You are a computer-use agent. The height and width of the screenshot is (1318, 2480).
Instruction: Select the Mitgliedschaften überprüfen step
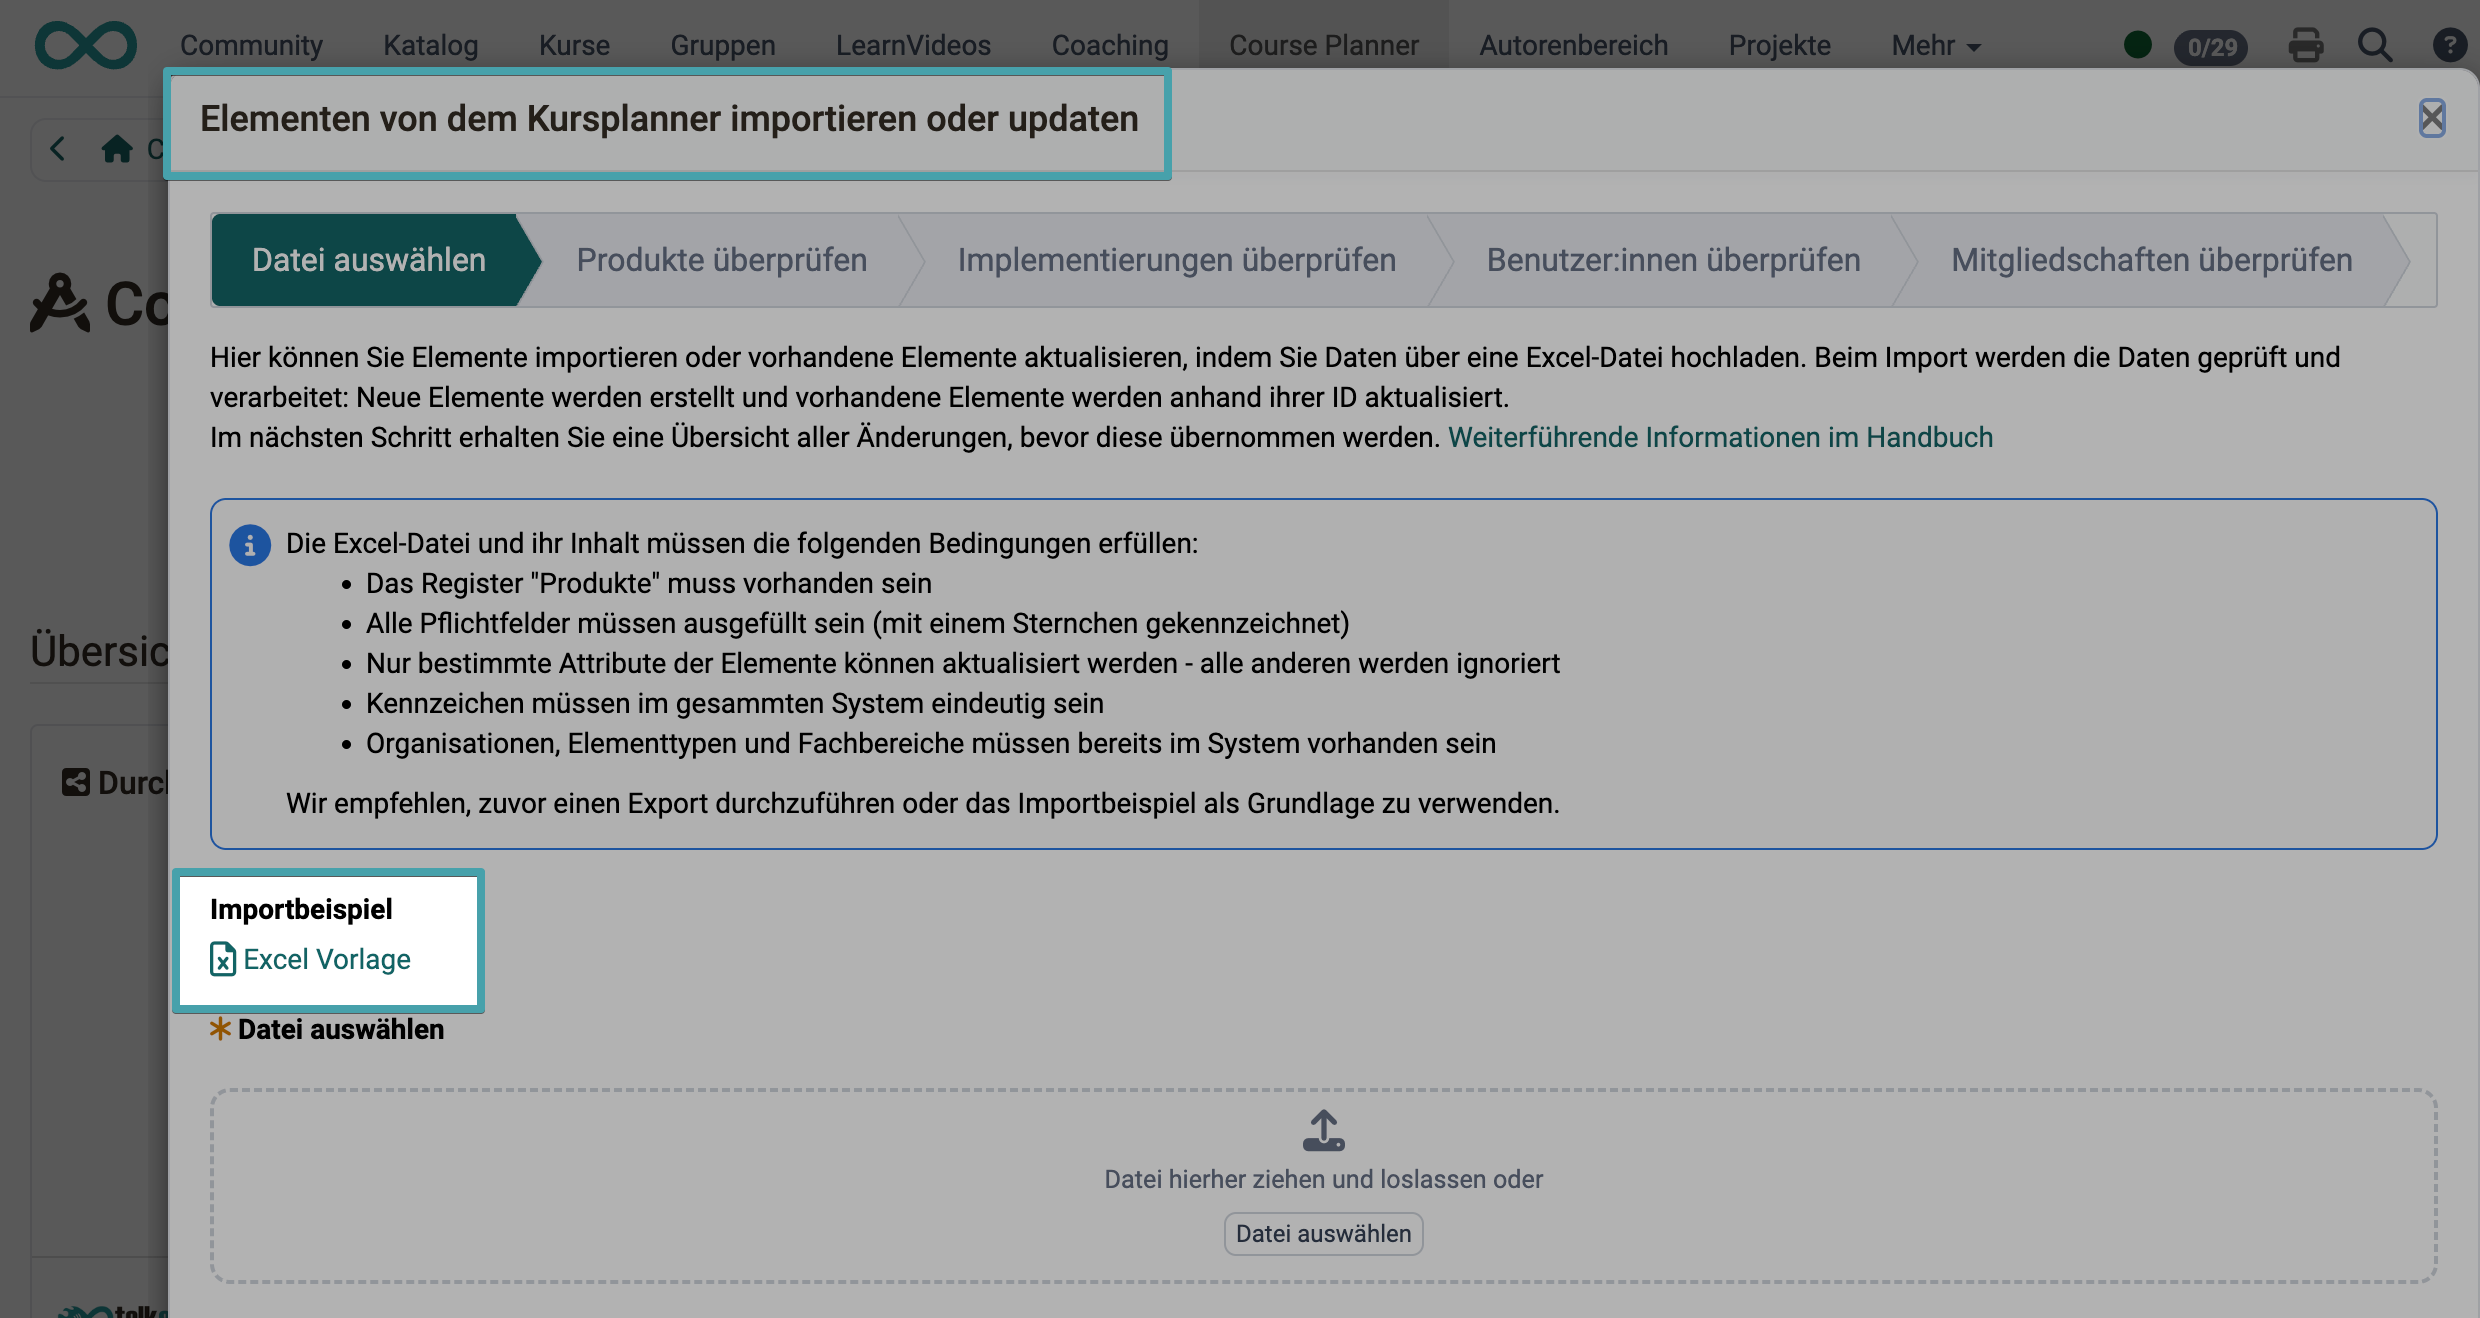coord(2152,260)
